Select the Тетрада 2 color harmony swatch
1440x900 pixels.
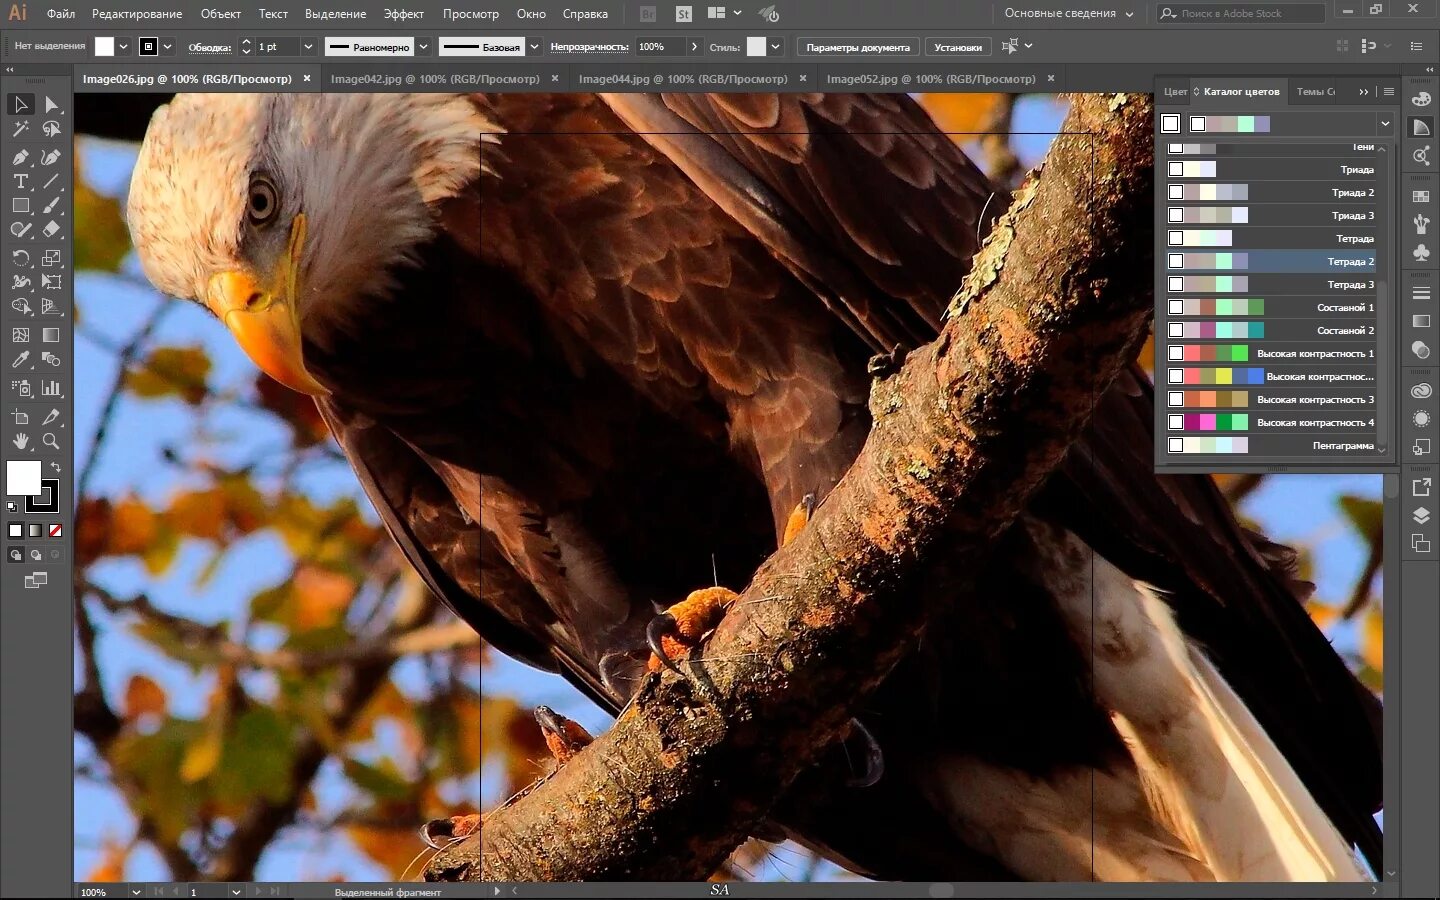[1270, 261]
